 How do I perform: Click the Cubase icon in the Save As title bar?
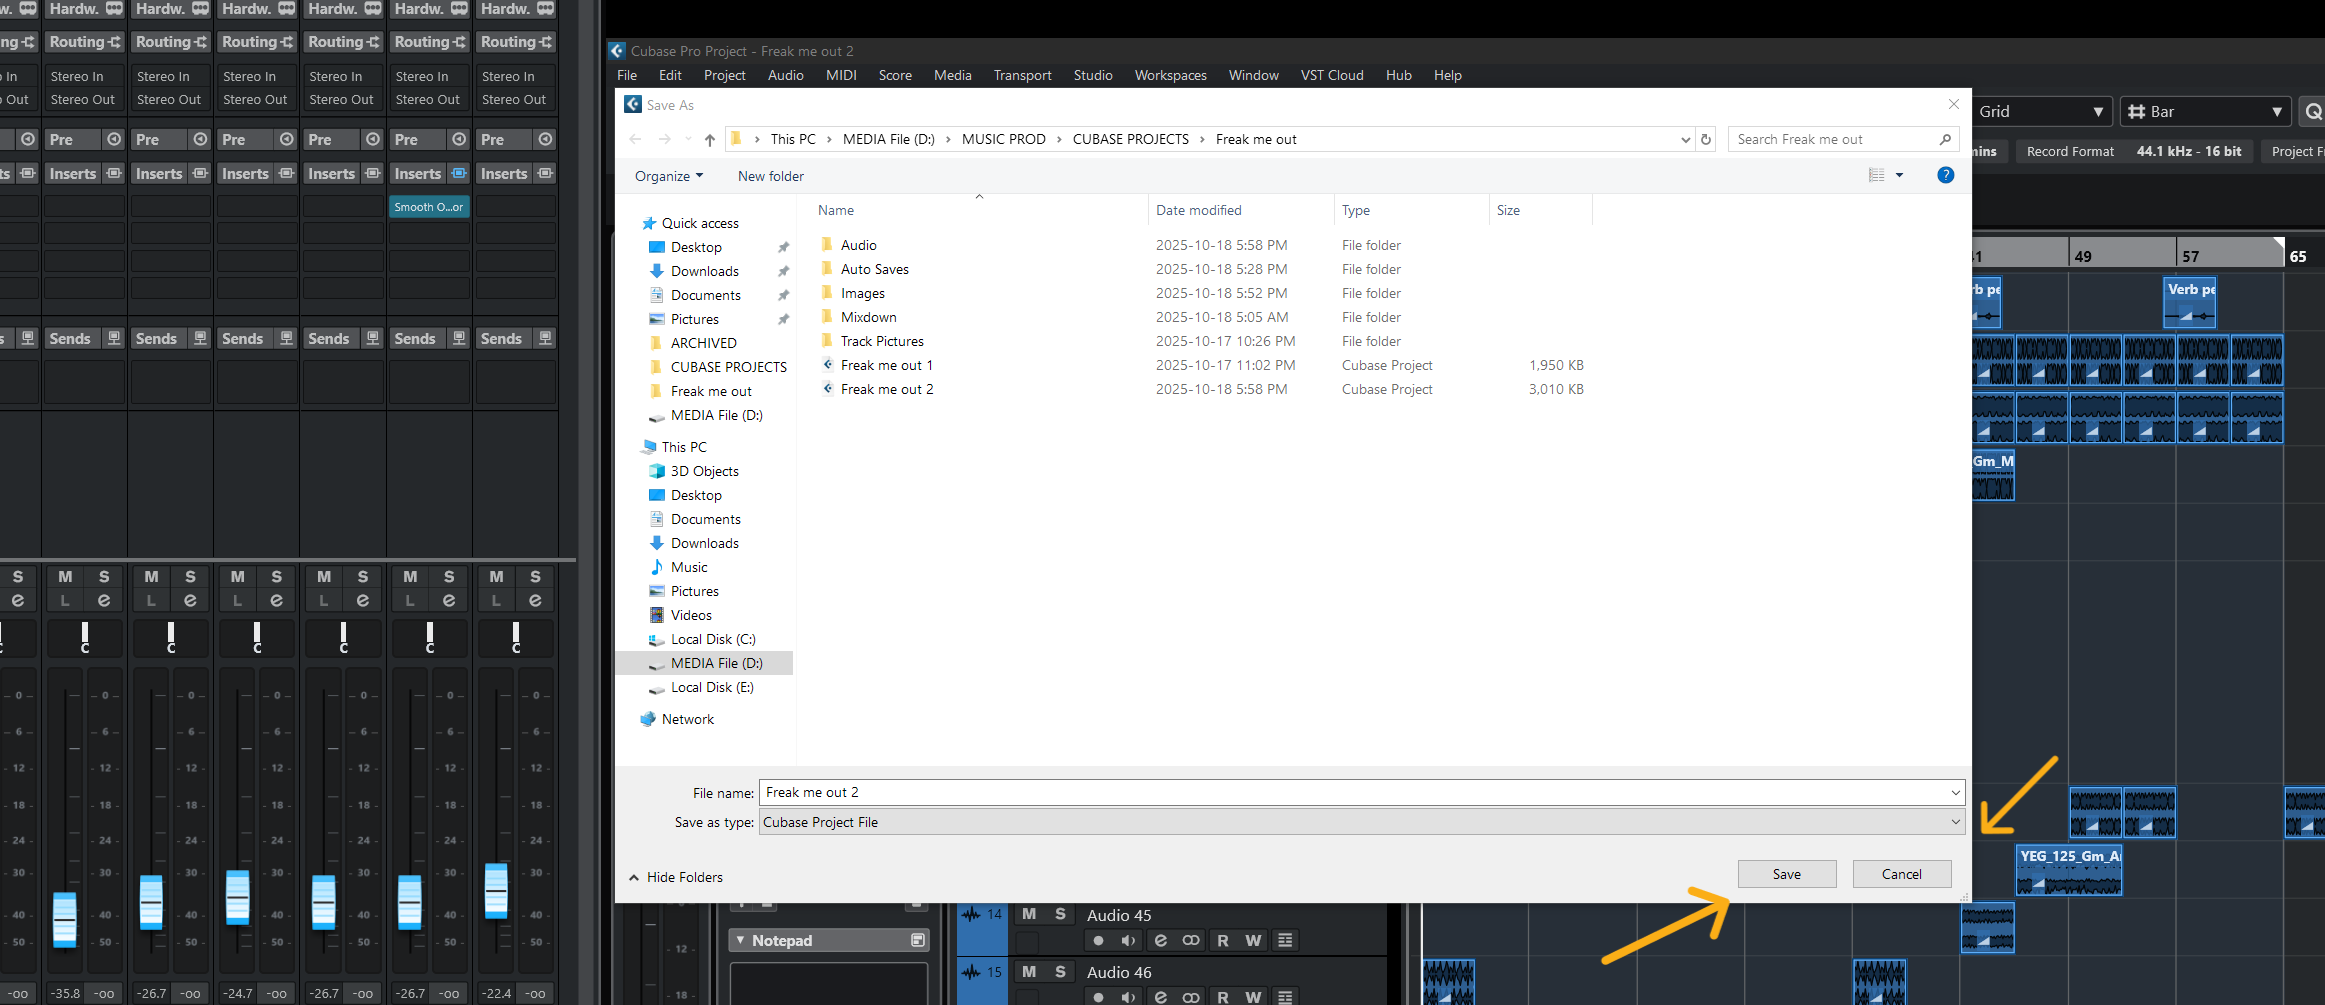pyautogui.click(x=633, y=104)
